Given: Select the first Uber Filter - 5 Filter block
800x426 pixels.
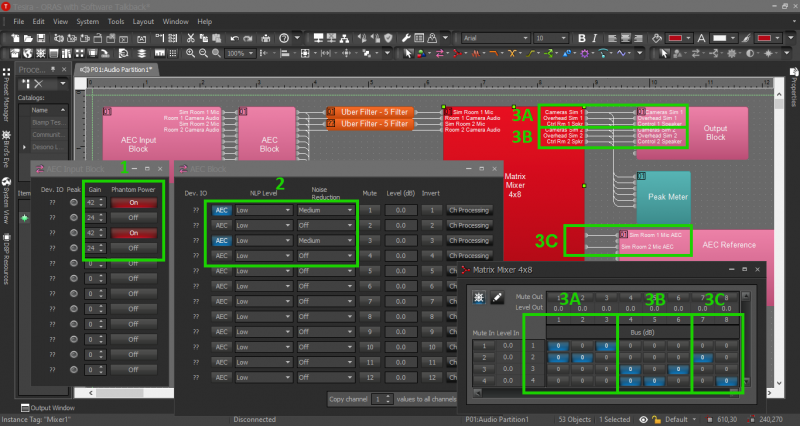Looking at the screenshot, I should [370, 112].
